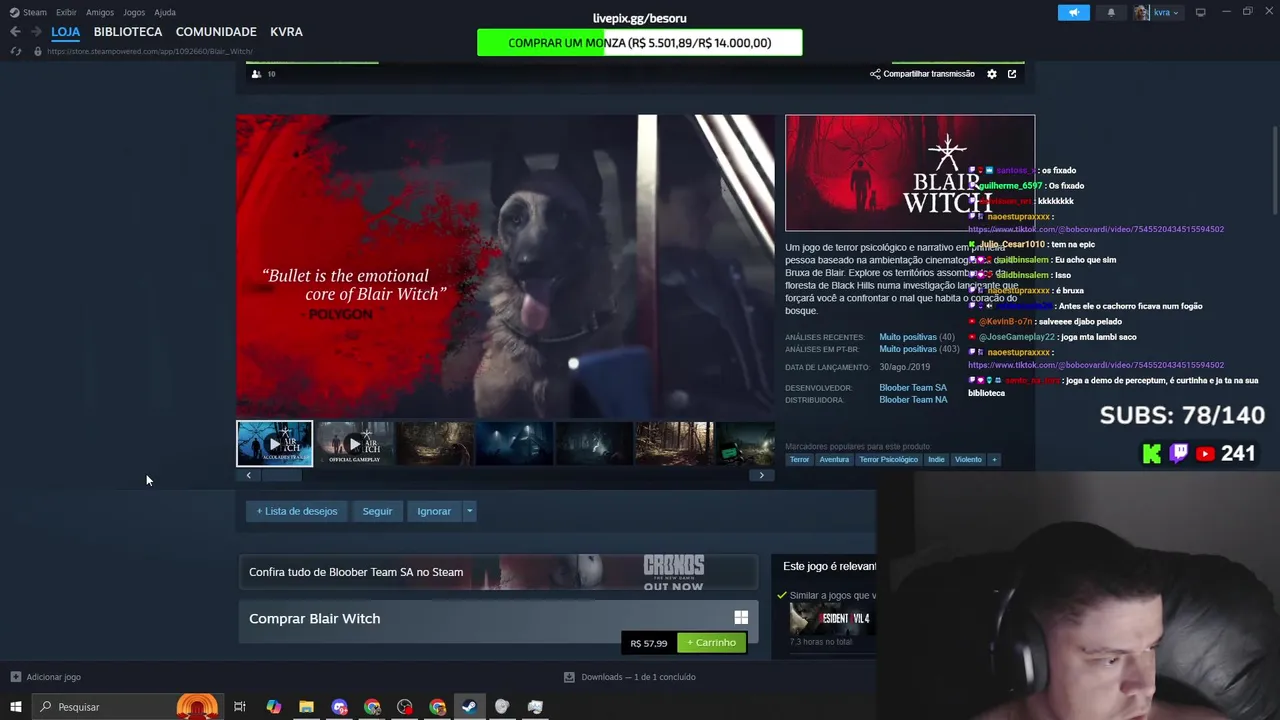Switch to the COMUNIDADE tab
This screenshot has height=720, width=1280.
pyautogui.click(x=216, y=32)
